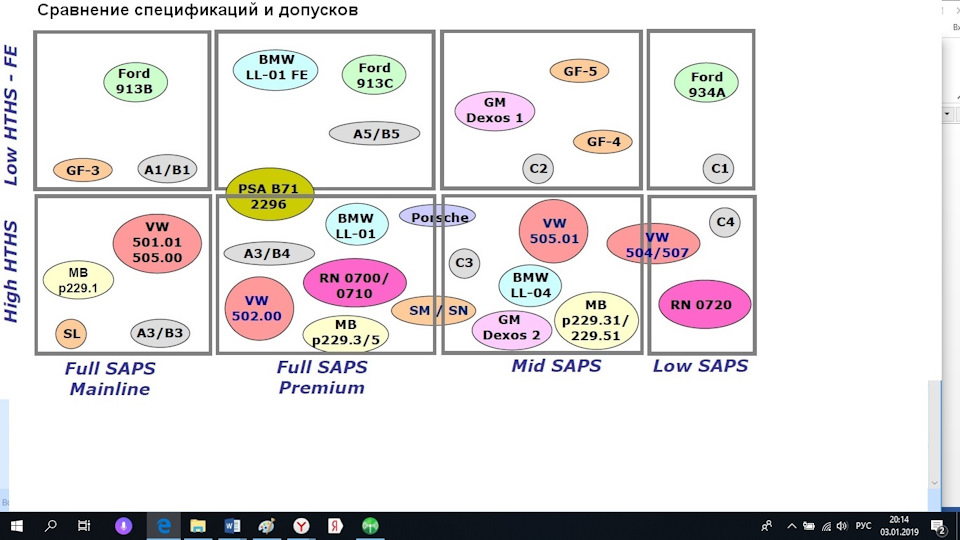Open Task View on the taskbar
The height and width of the screenshot is (540, 960).
tap(85, 525)
